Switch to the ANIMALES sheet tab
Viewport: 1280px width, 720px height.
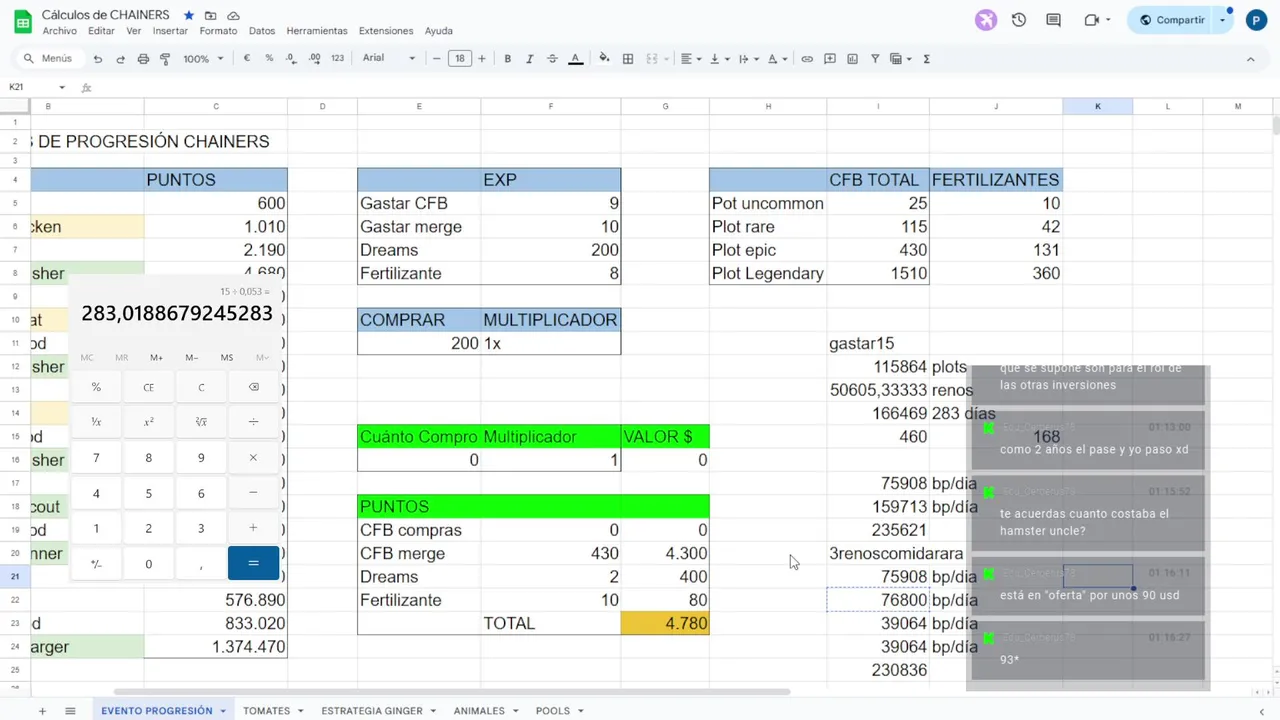tap(485, 711)
